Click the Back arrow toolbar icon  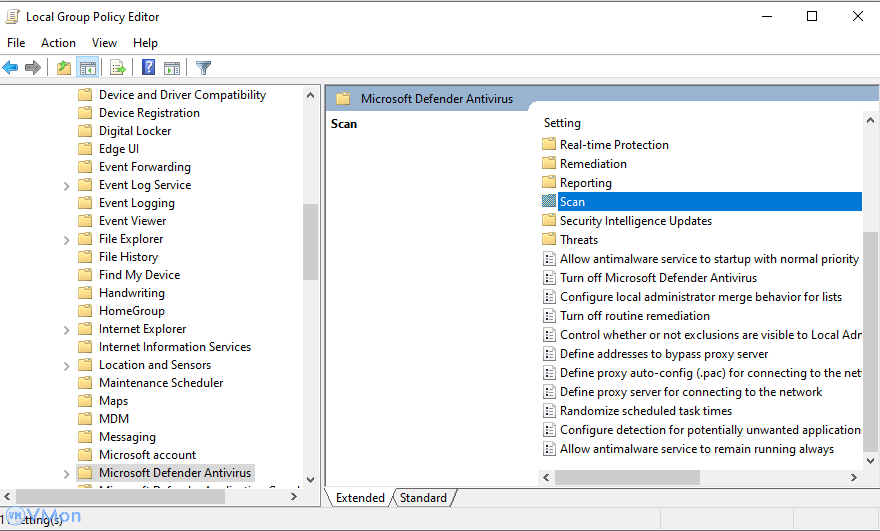(11, 68)
